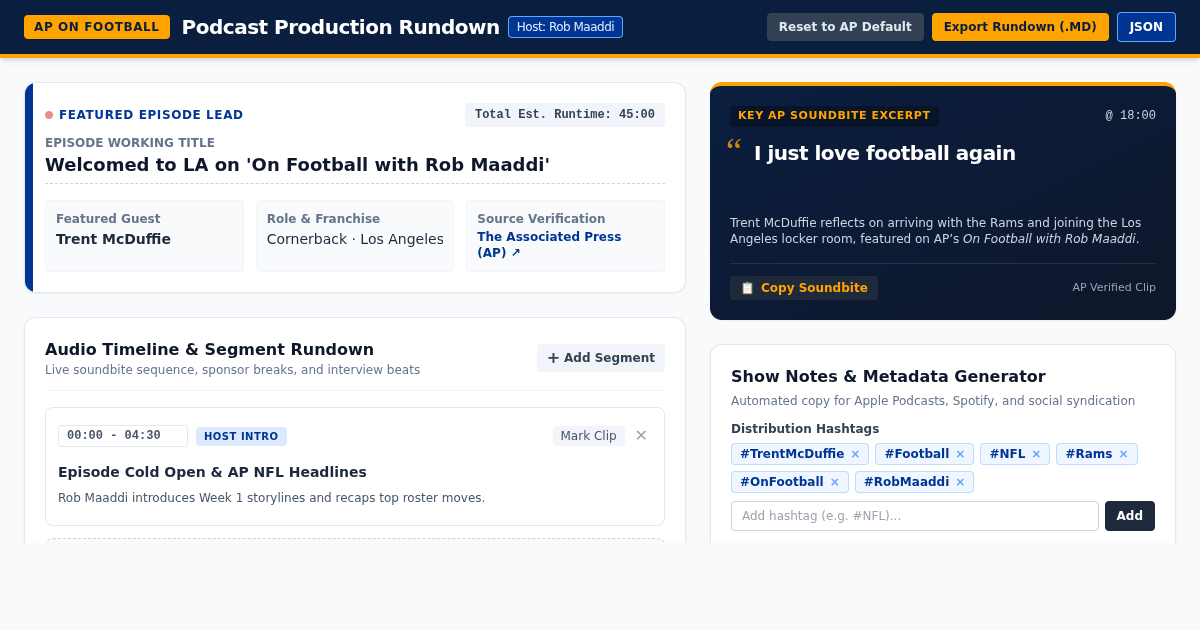Export Rundown as .MD
1200x630 pixels.
1020,27
